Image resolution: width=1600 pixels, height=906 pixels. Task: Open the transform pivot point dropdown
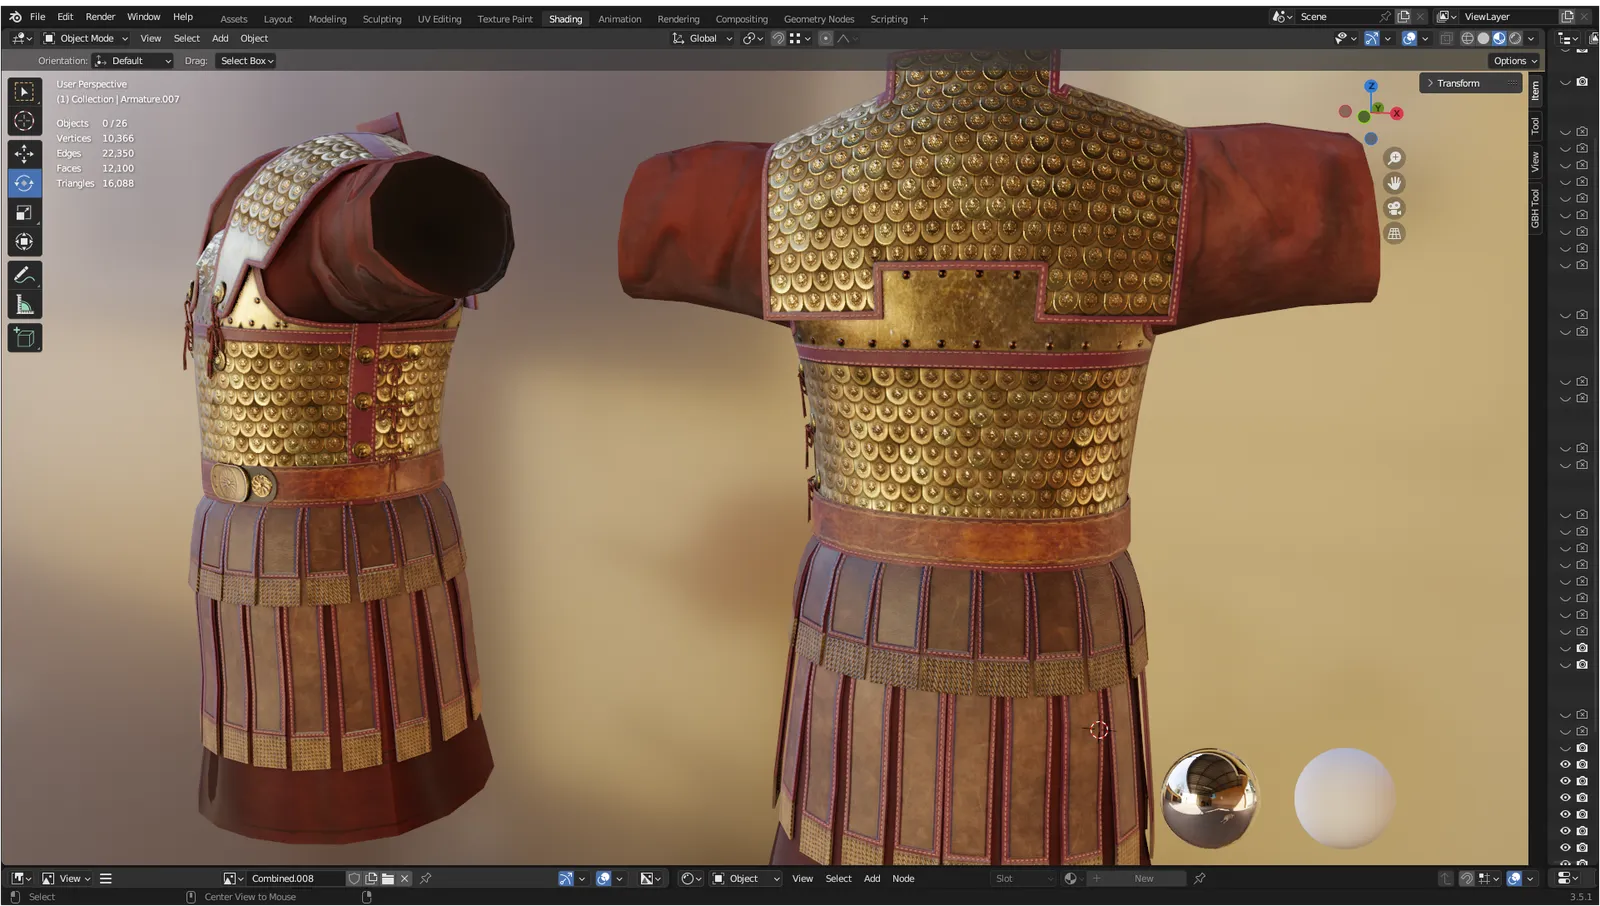[753, 38]
